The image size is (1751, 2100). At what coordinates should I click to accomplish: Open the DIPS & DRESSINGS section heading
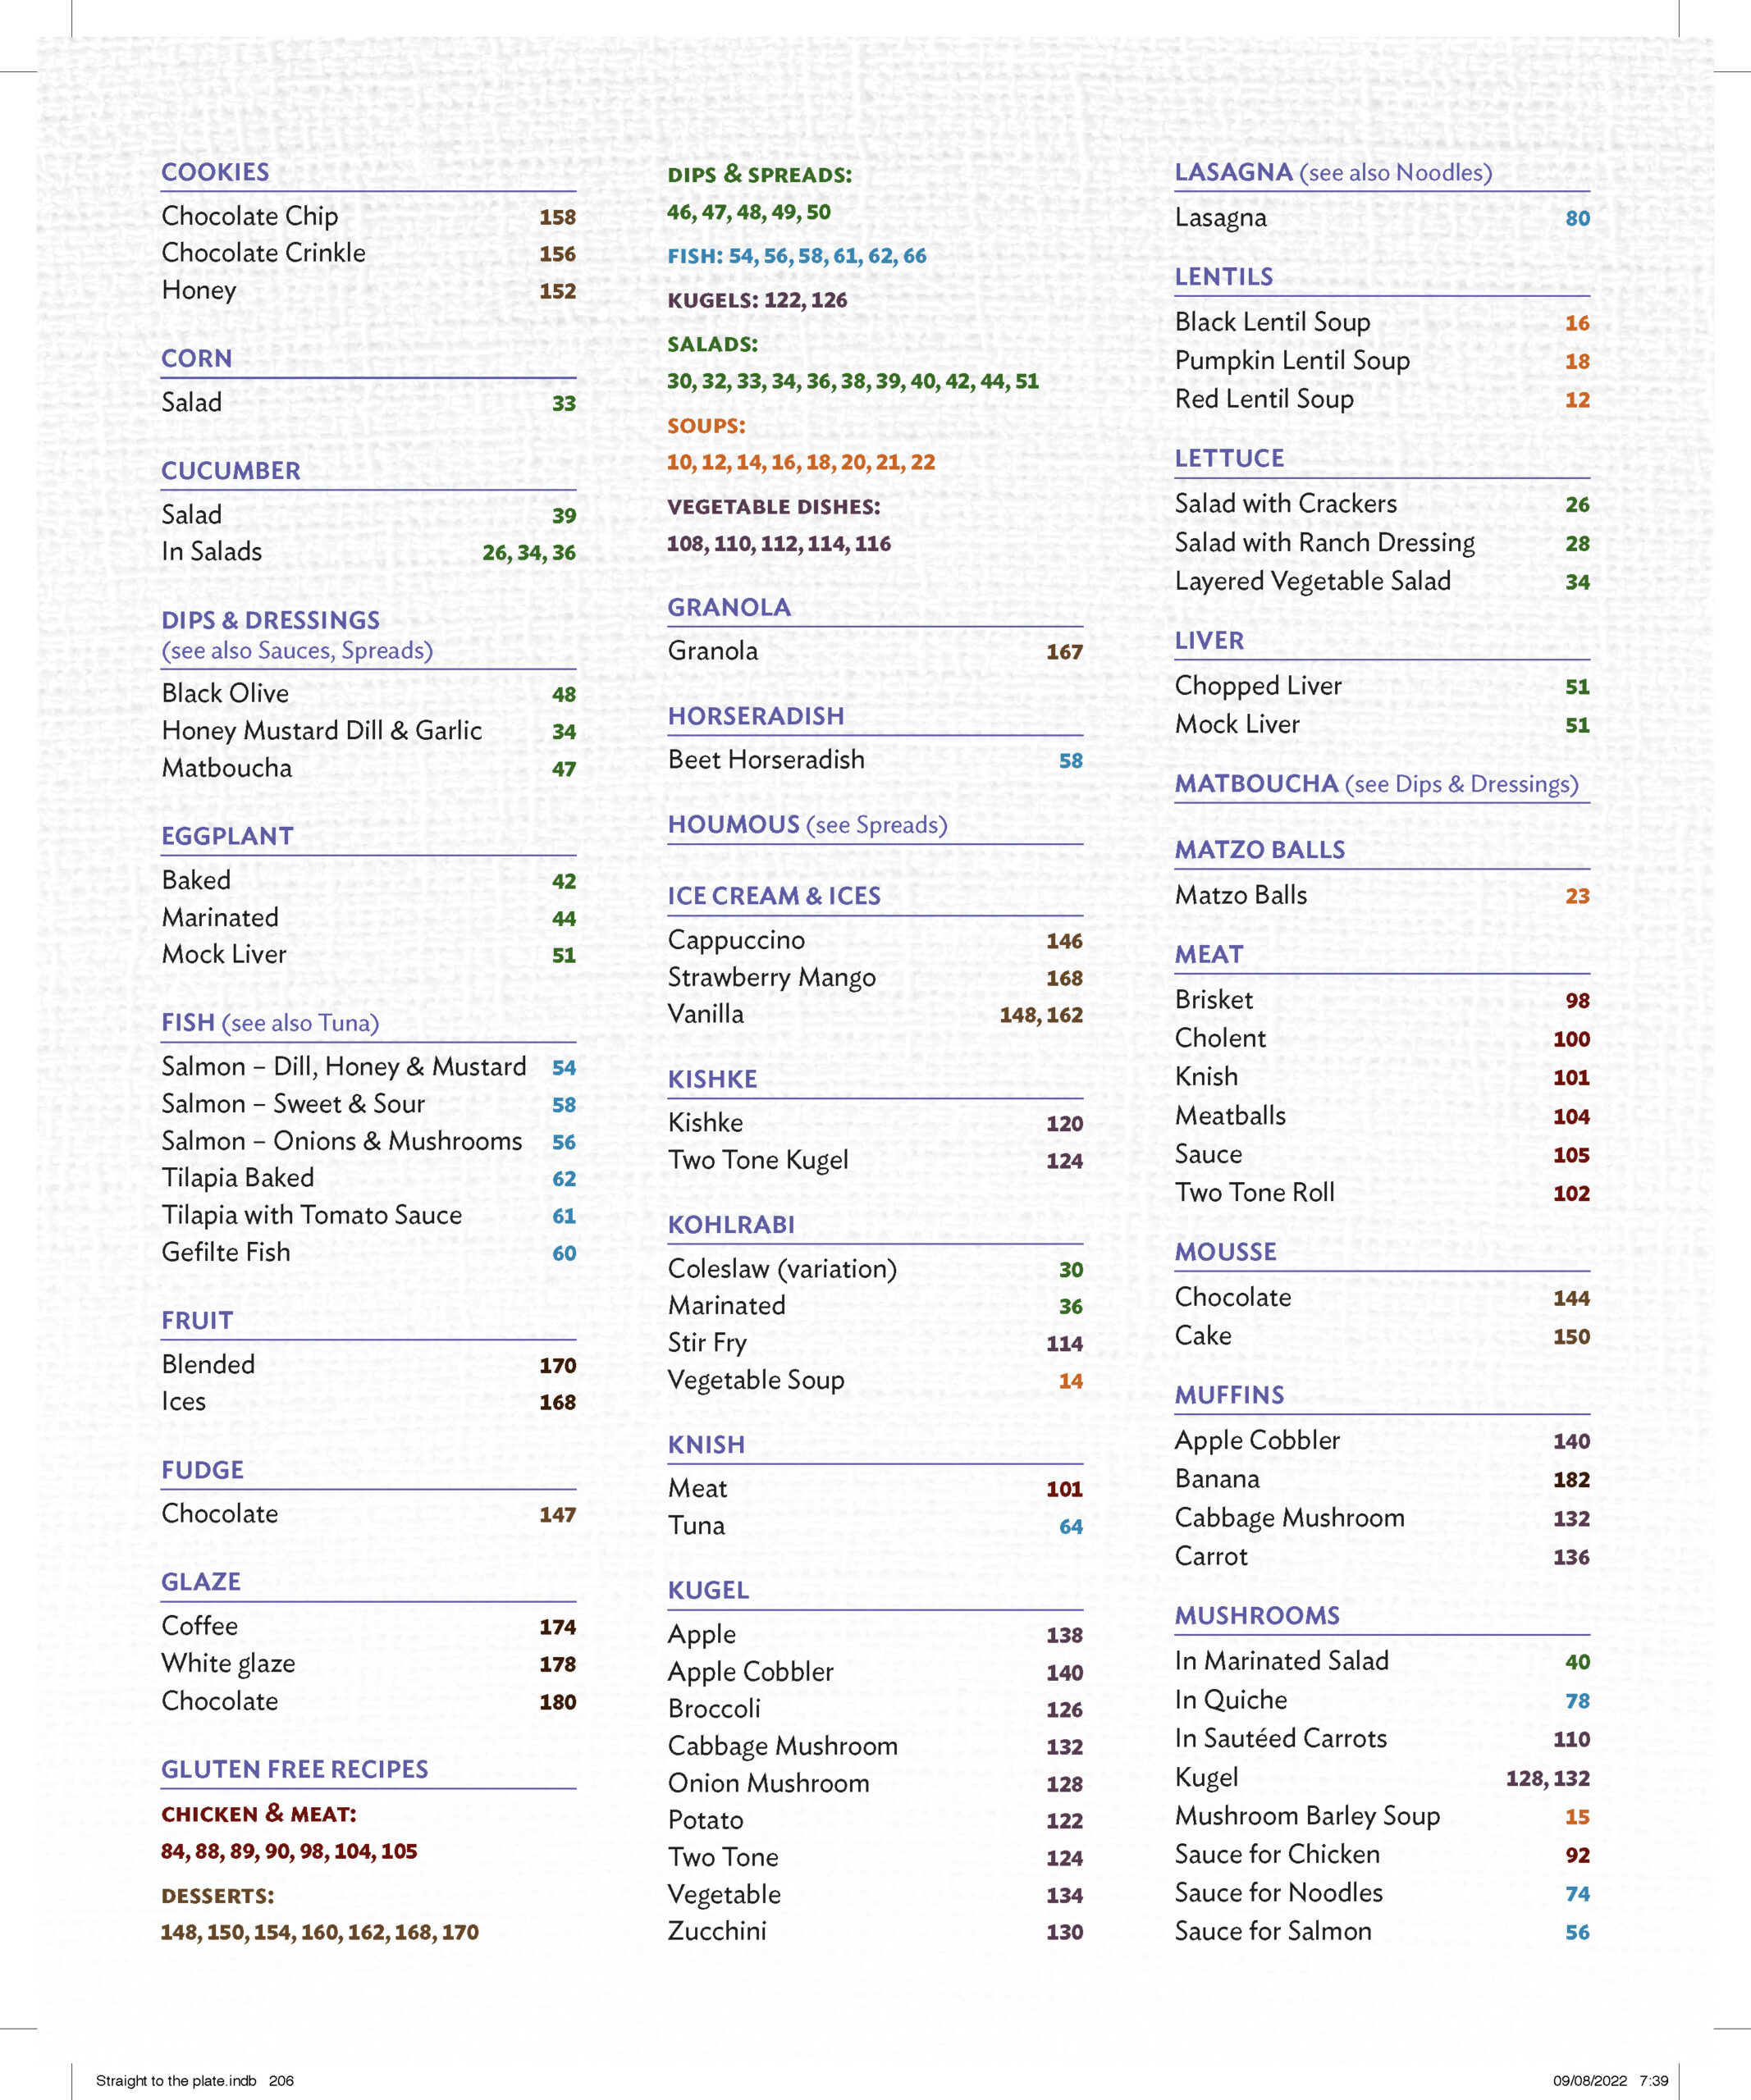tap(270, 620)
